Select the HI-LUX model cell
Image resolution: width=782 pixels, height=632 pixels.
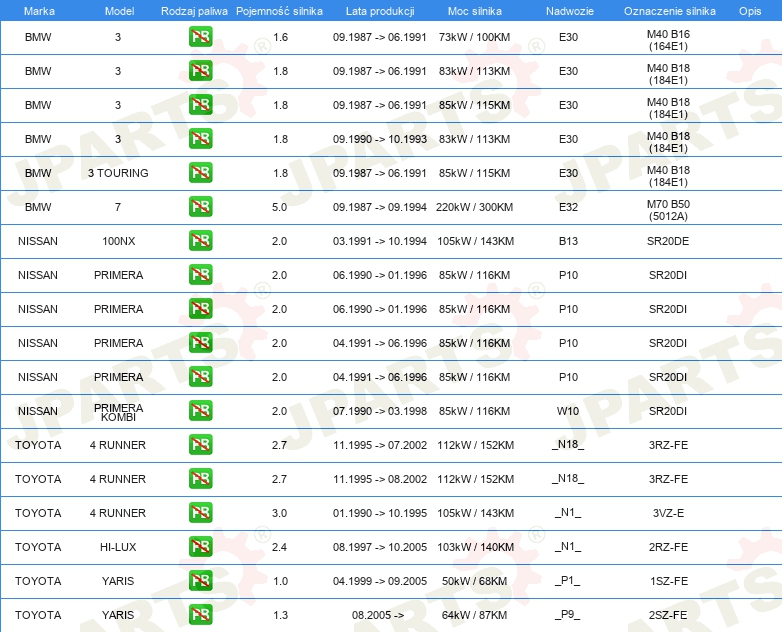pos(118,547)
